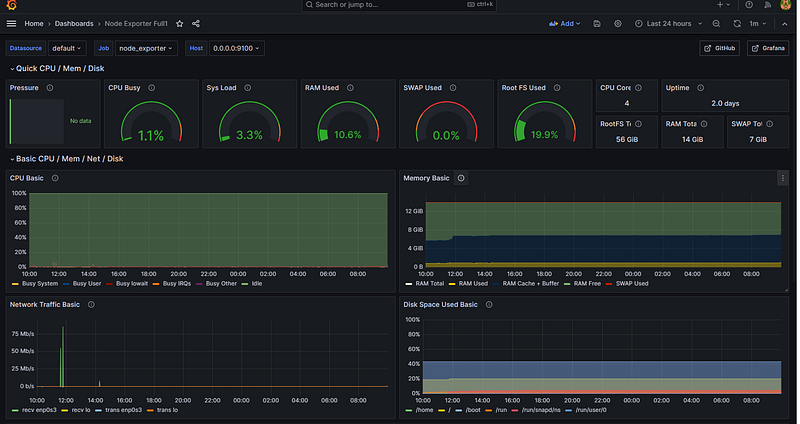Go to Dashboards breadcrumb
This screenshot has height=424, width=800.
(x=74, y=23)
